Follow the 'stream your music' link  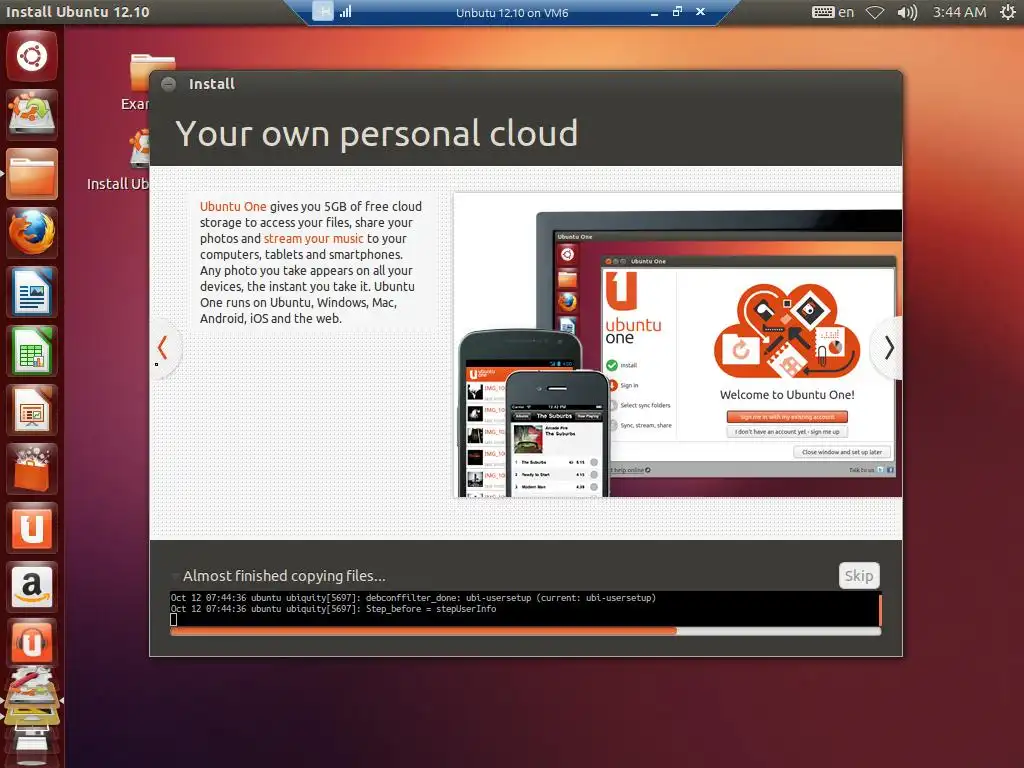tap(313, 238)
